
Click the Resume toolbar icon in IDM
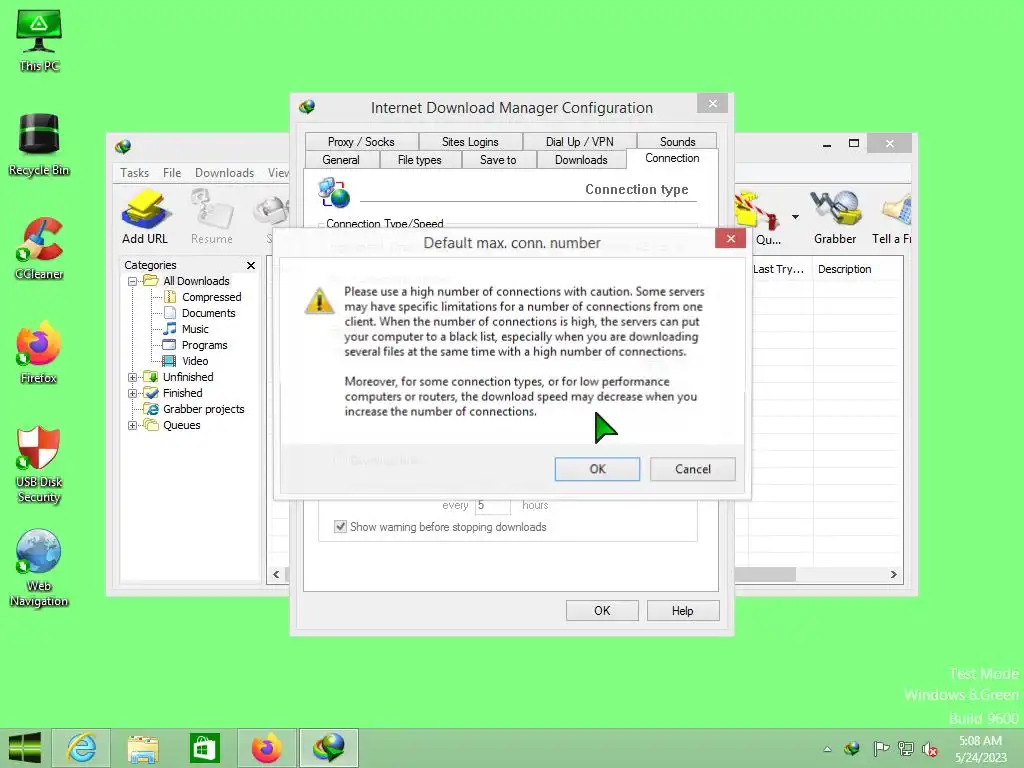click(212, 216)
